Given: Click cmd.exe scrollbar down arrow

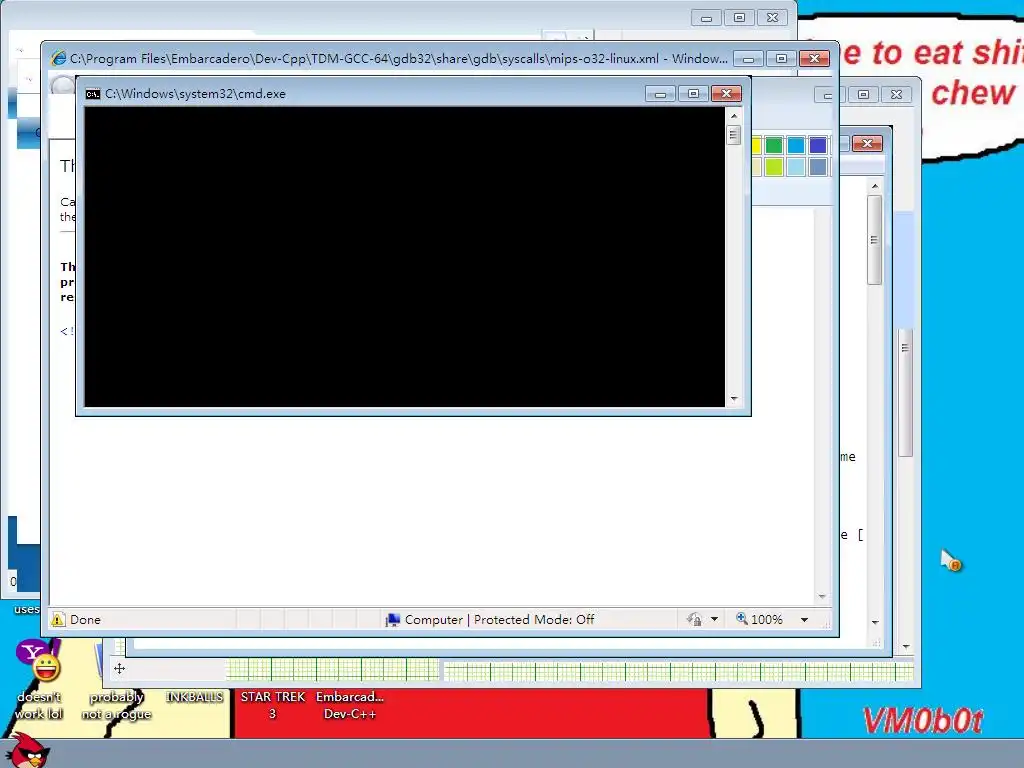Looking at the screenshot, I should [734, 398].
